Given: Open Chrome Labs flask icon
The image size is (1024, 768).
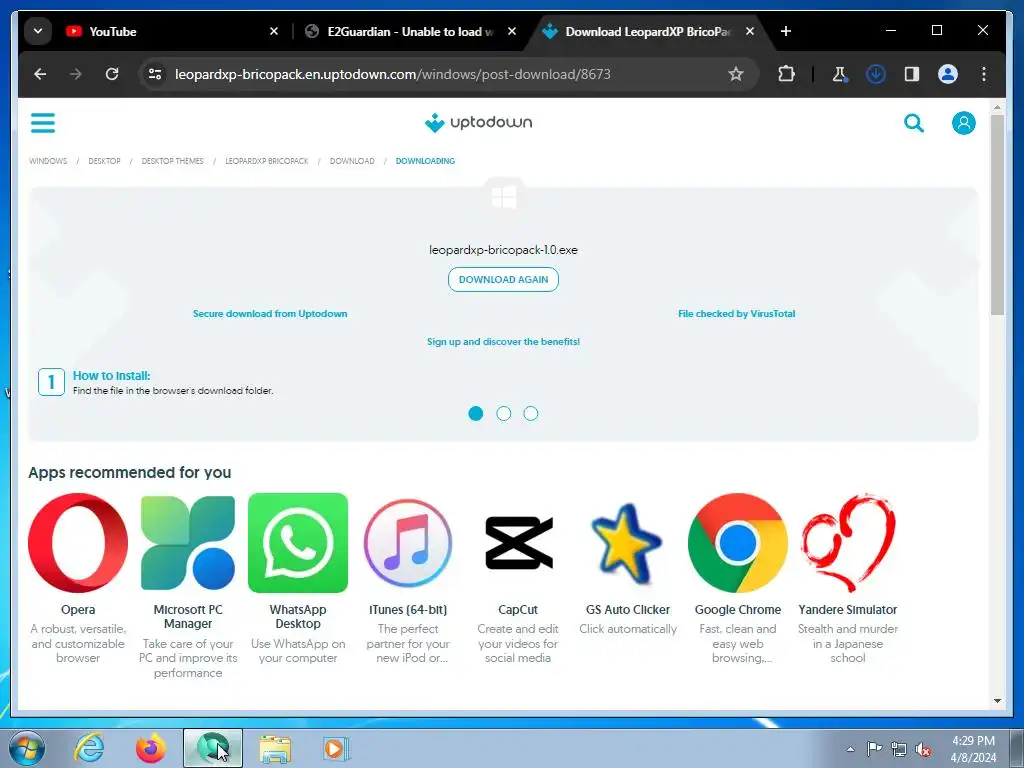Looking at the screenshot, I should click(x=840, y=74).
